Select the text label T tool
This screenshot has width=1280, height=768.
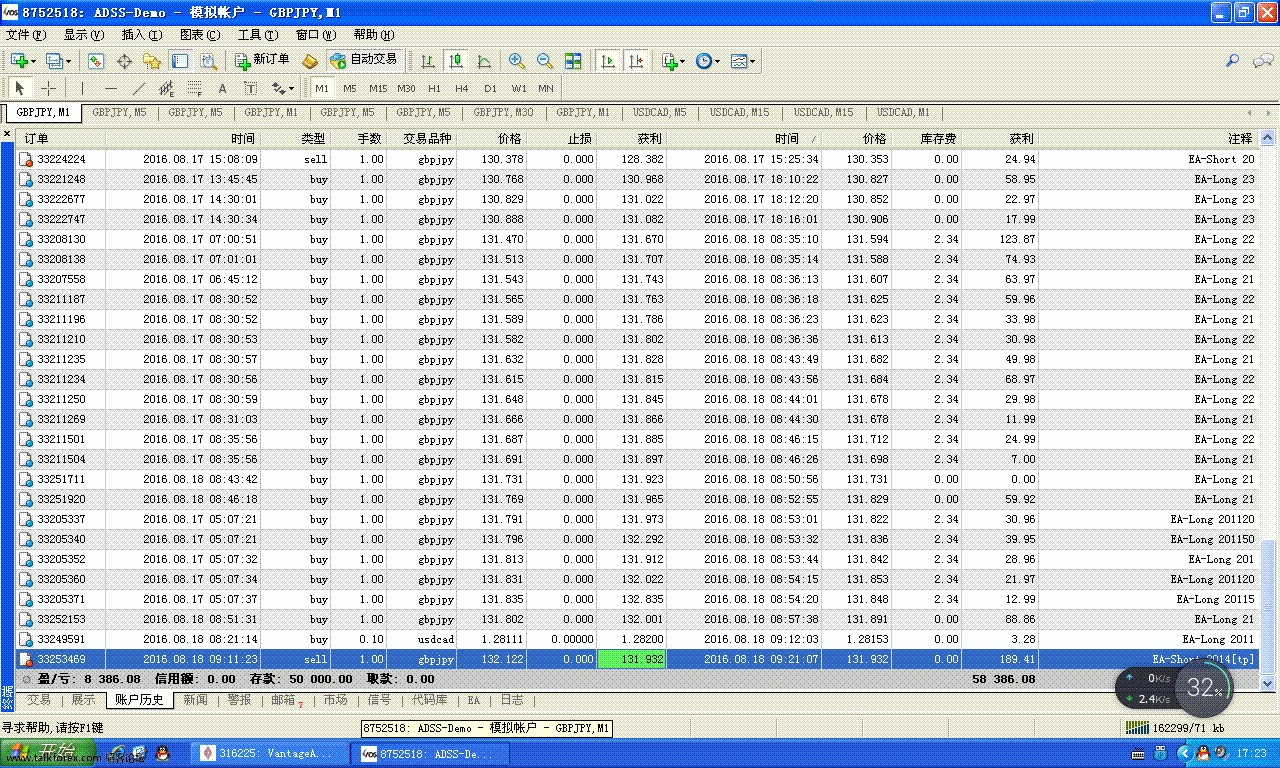(x=251, y=88)
